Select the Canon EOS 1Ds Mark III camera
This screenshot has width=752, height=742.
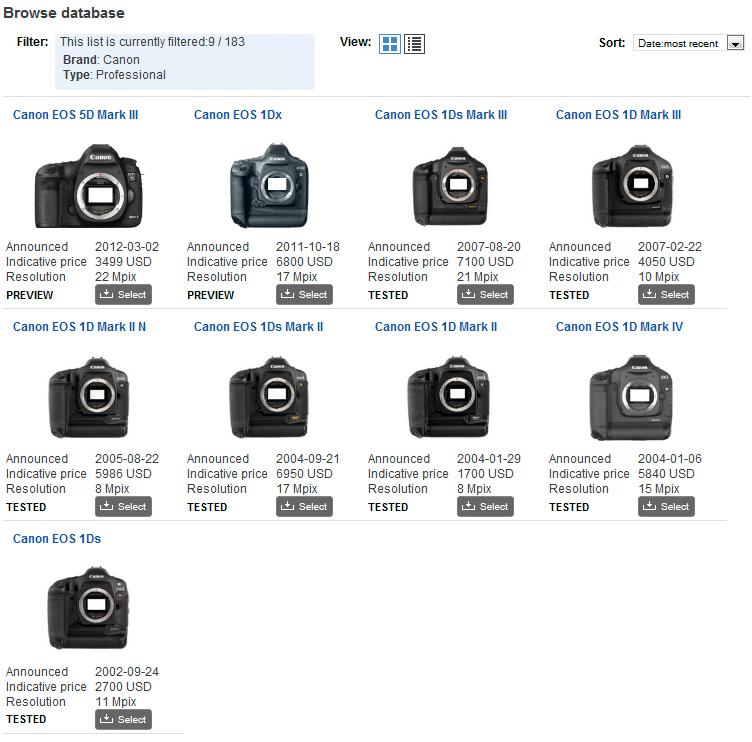click(x=485, y=294)
